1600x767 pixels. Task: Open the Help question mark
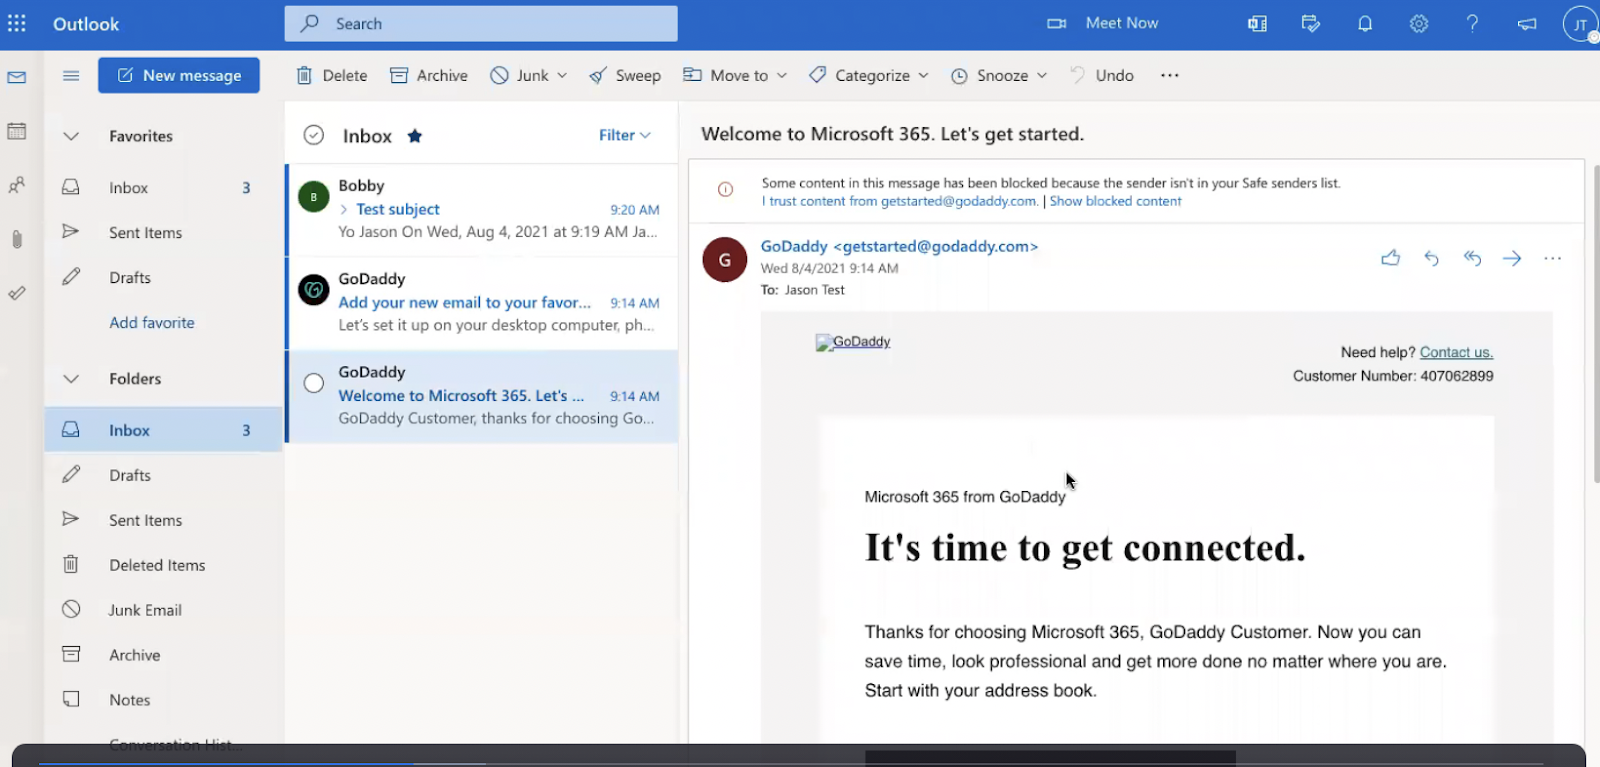click(1472, 24)
